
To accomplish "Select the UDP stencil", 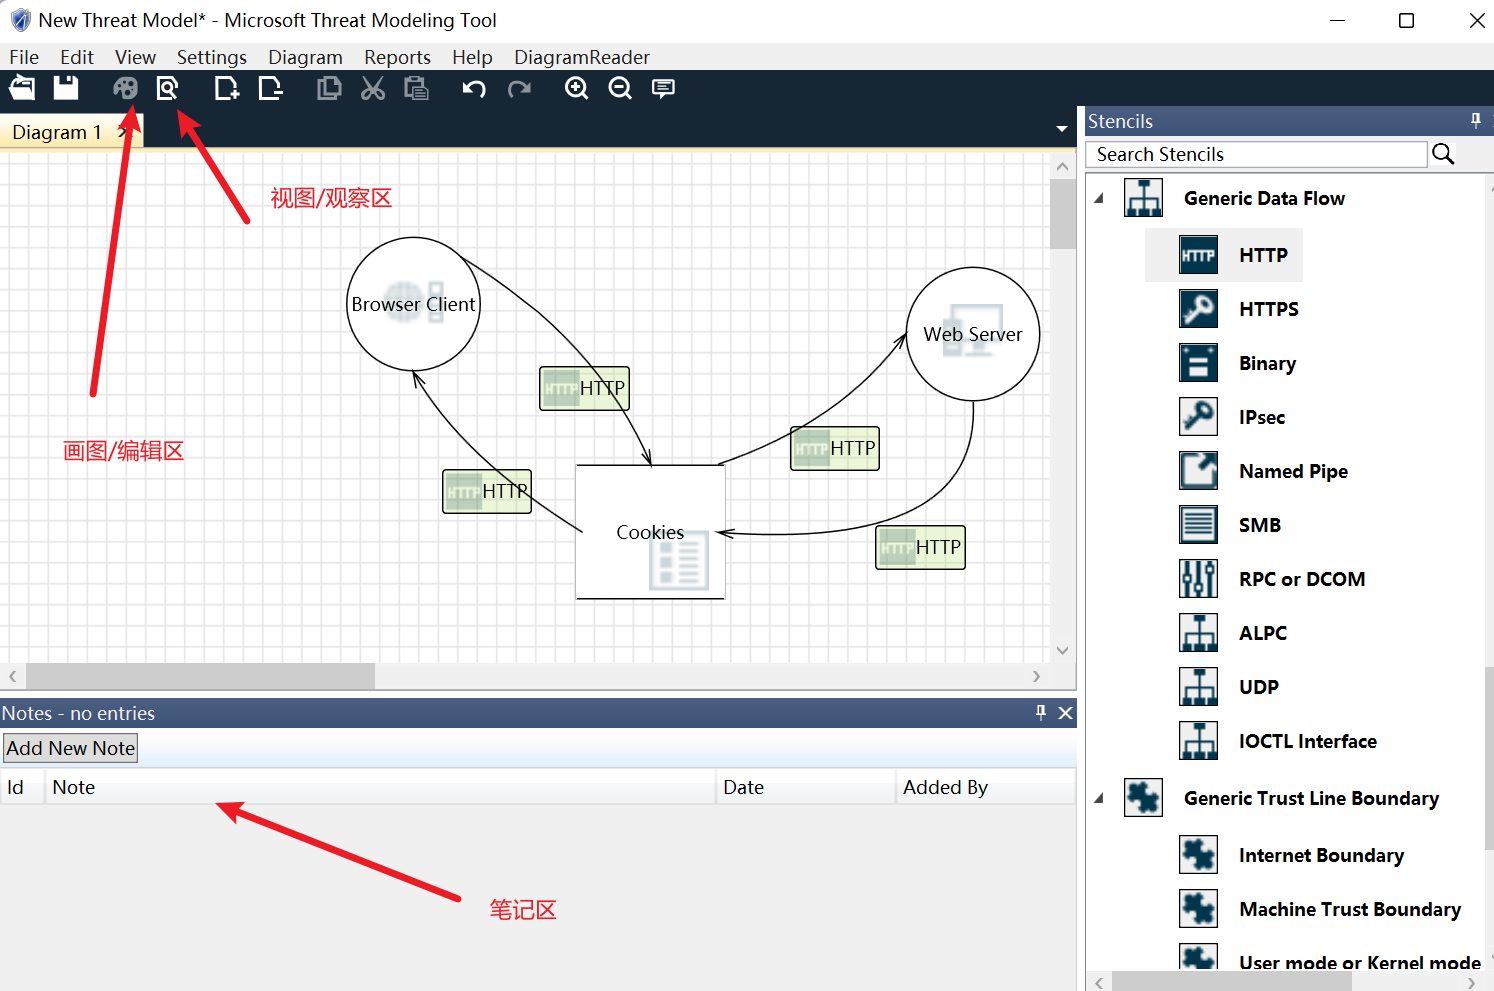I will (x=1229, y=687).
